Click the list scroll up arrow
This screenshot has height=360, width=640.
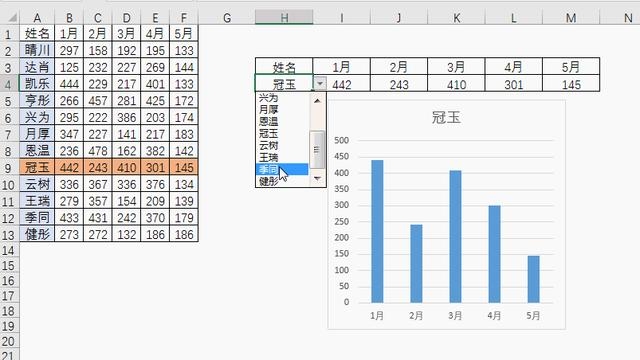317,100
